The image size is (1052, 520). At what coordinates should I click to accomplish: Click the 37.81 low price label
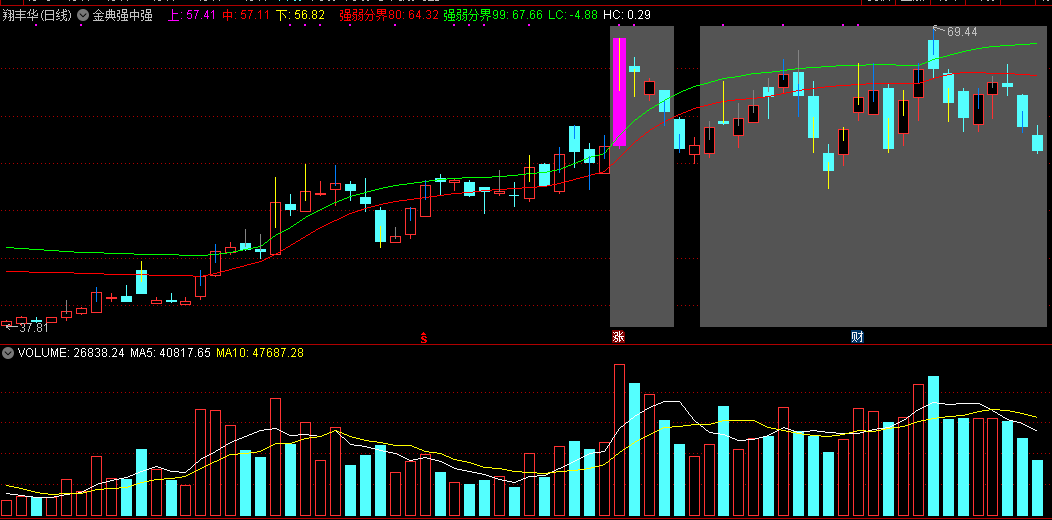(x=34, y=328)
